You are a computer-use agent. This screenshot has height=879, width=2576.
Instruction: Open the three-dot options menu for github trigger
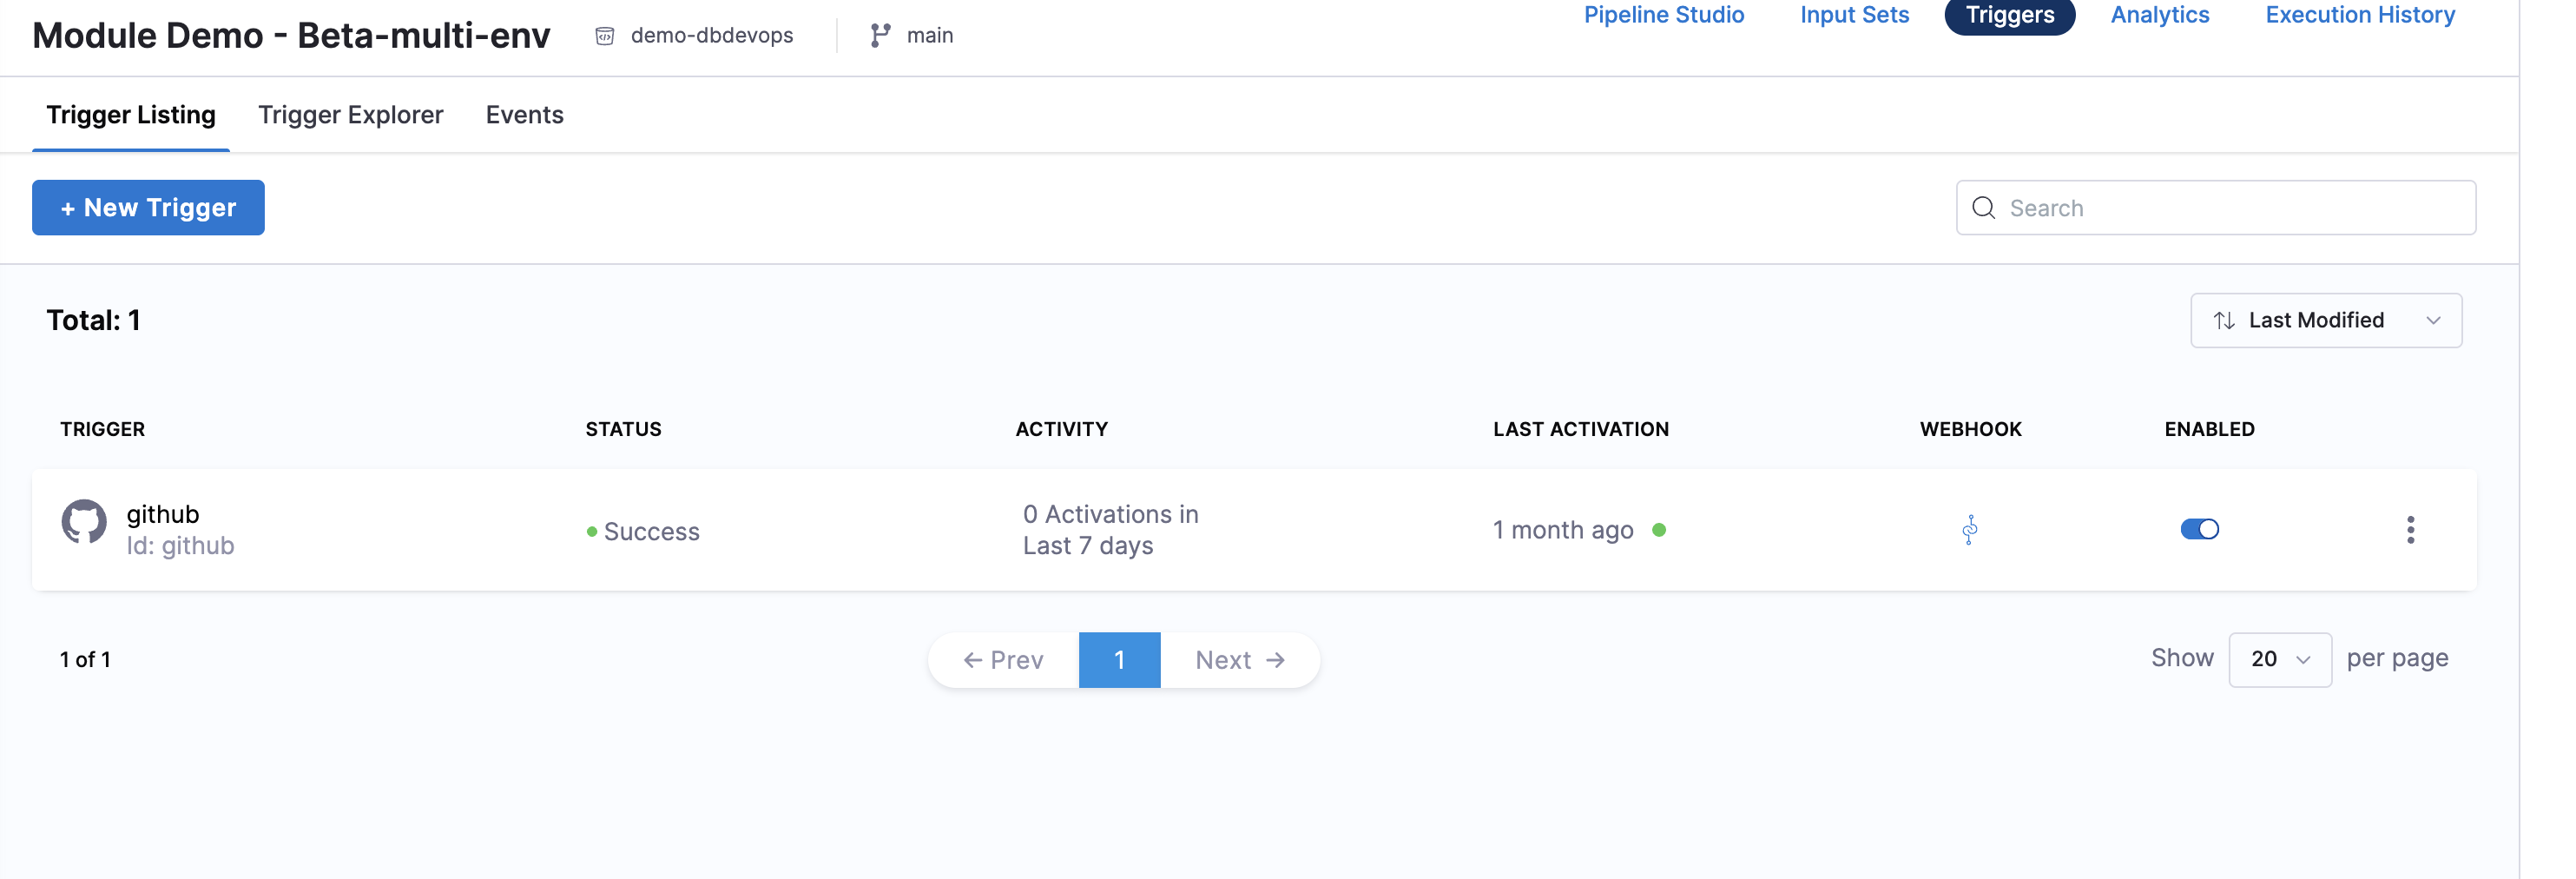[x=2410, y=530]
